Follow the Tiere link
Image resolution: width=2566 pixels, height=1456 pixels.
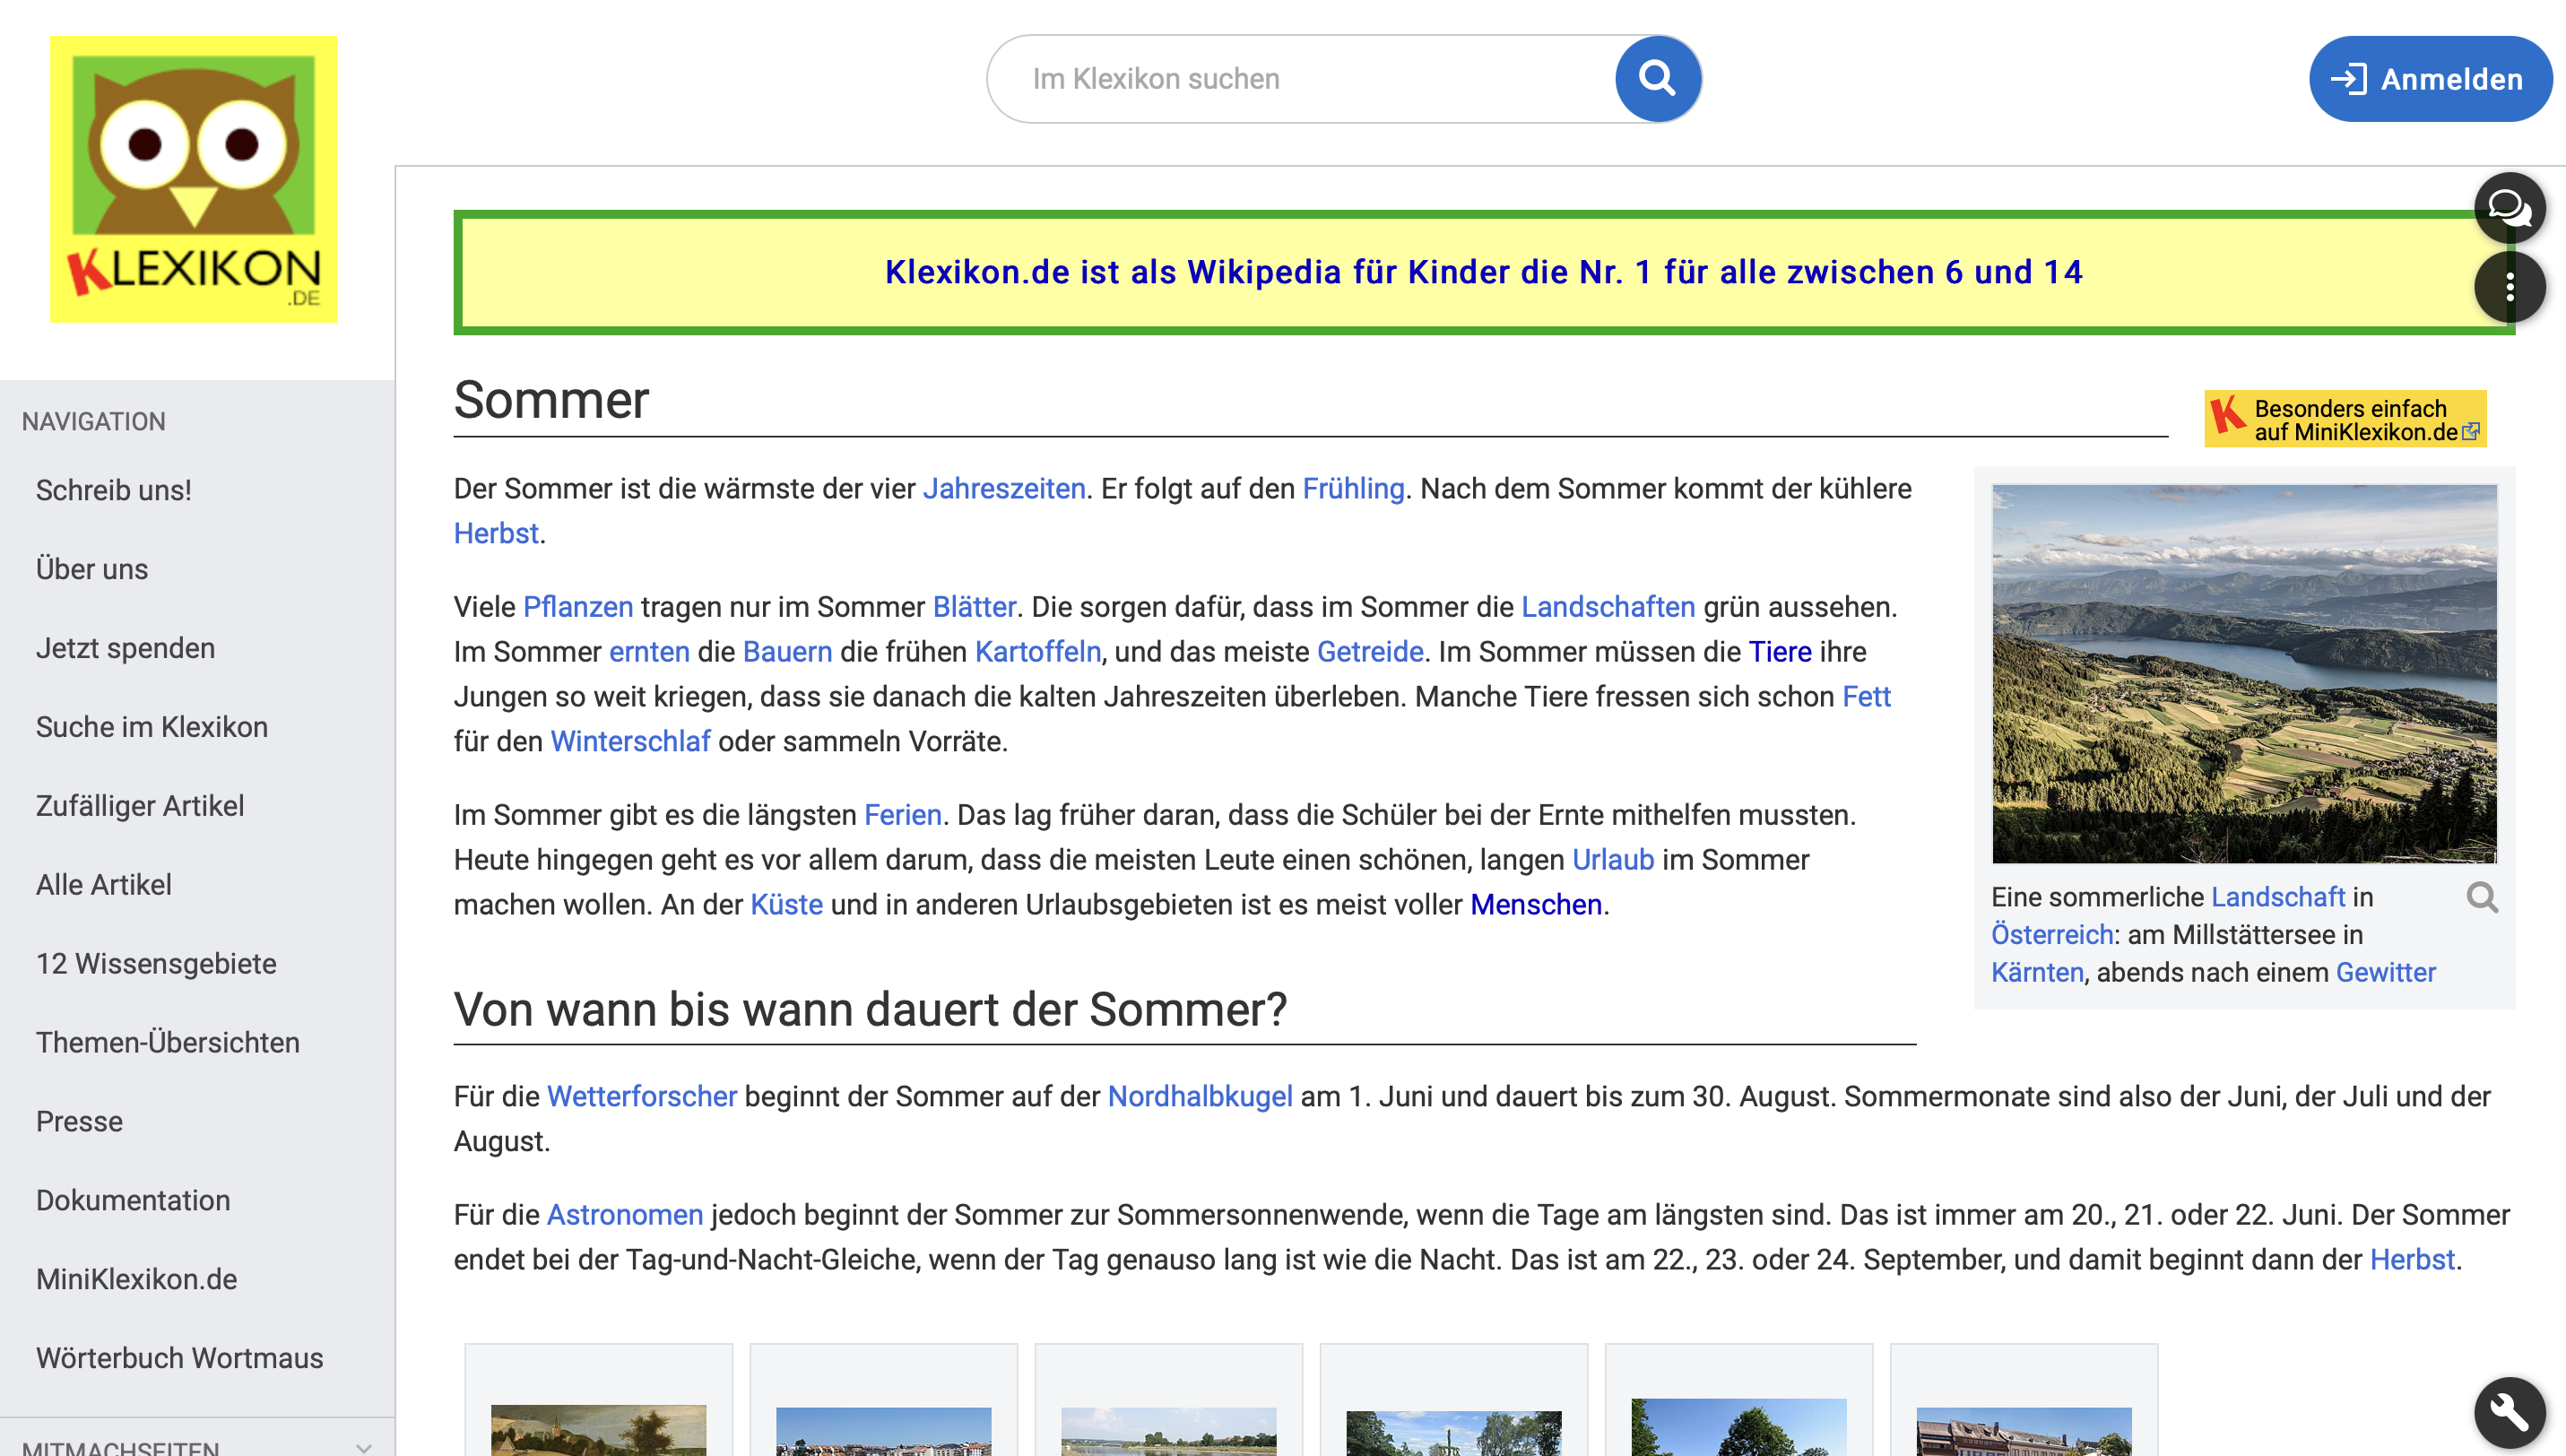click(1780, 652)
